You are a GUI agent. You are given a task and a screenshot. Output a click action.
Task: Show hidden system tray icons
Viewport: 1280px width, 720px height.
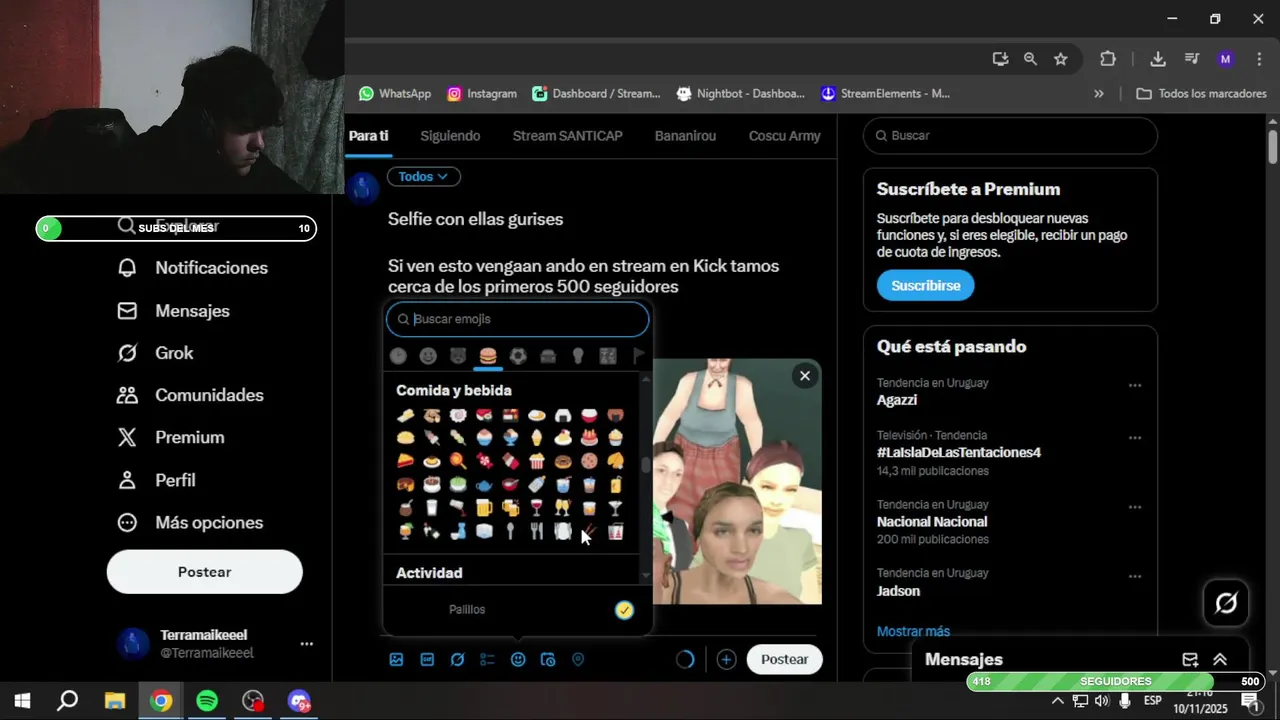coord(1058,700)
